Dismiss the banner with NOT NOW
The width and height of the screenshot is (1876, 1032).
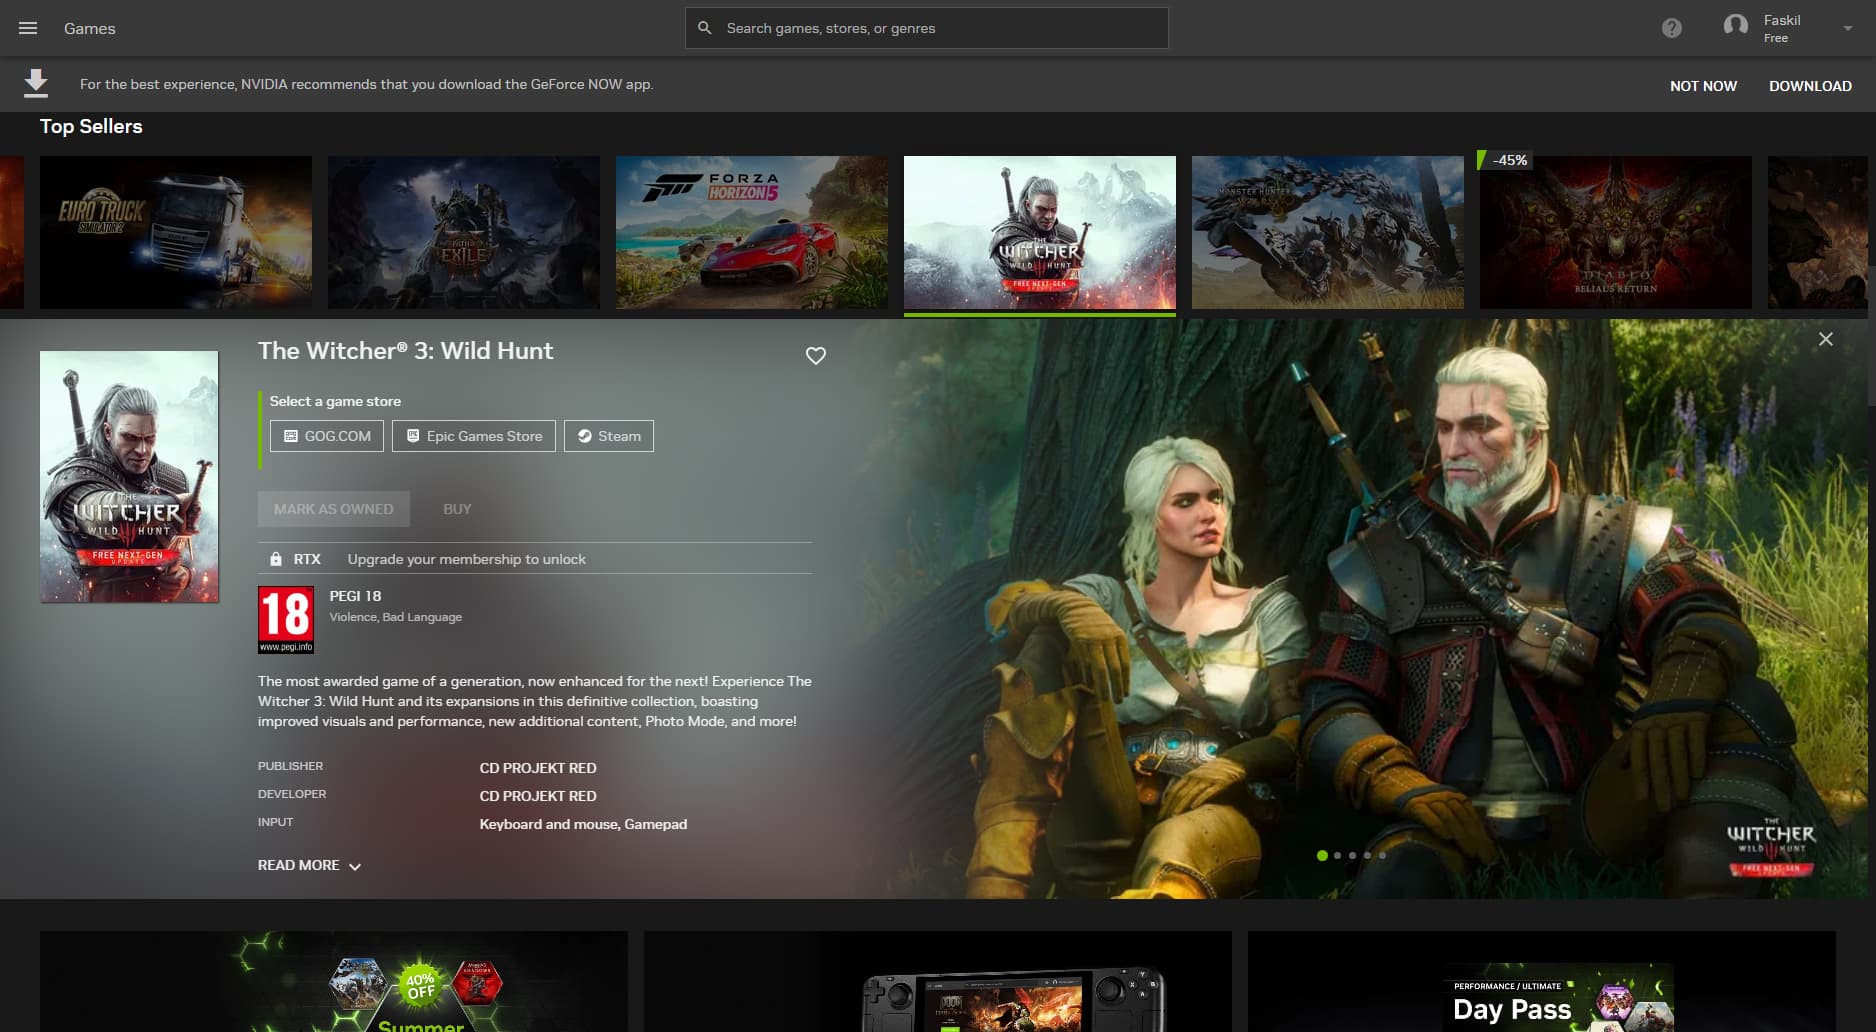[1703, 86]
